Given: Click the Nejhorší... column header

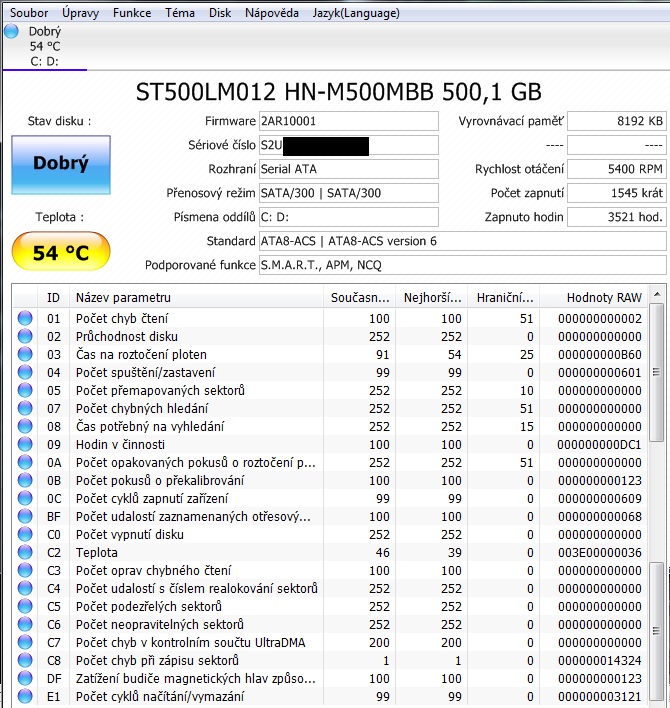Looking at the screenshot, I should point(432,298).
